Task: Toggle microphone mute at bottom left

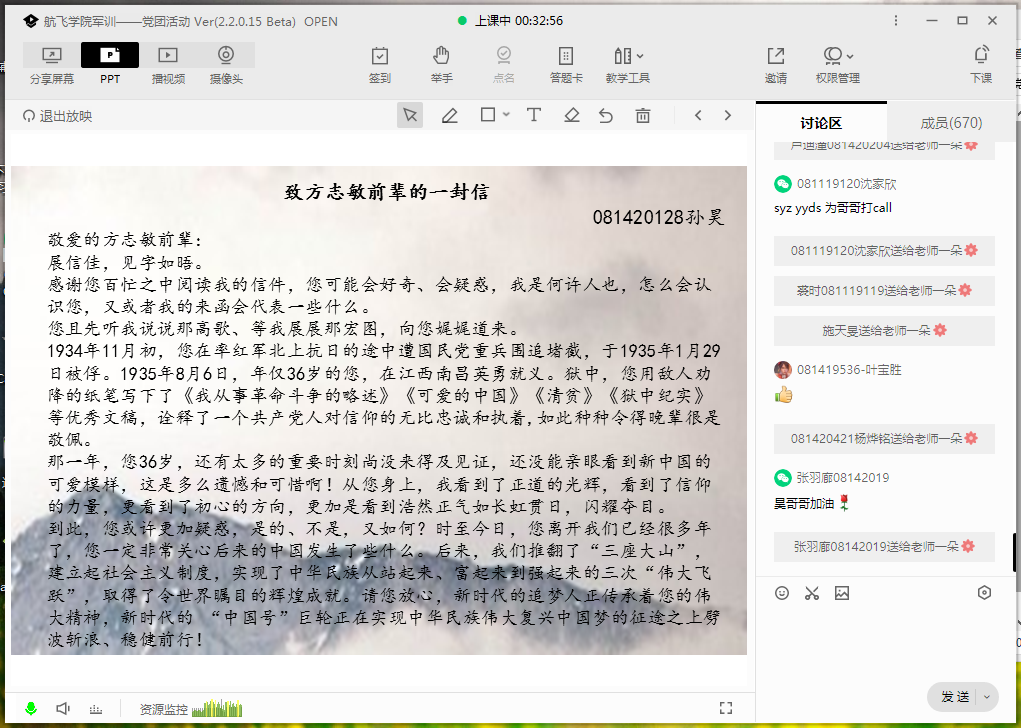Action: 31,709
